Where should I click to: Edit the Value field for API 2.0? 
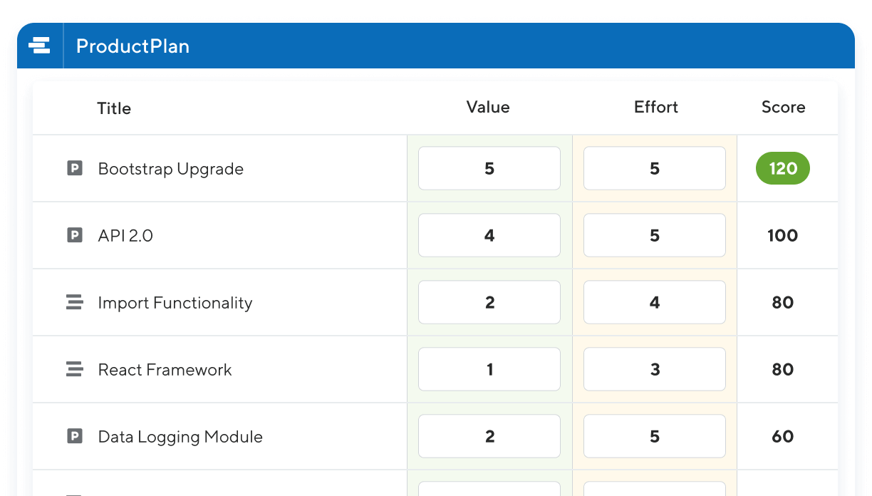(489, 235)
